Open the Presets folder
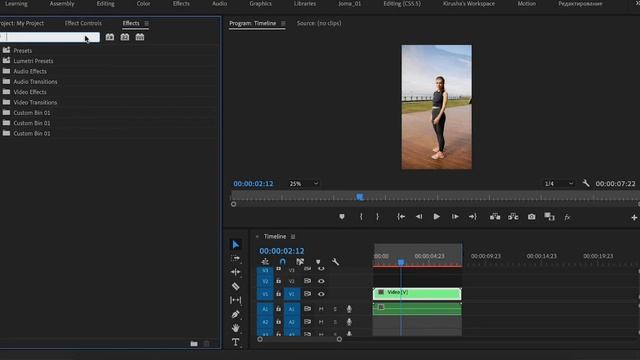This screenshot has height=360, width=640. (22, 51)
